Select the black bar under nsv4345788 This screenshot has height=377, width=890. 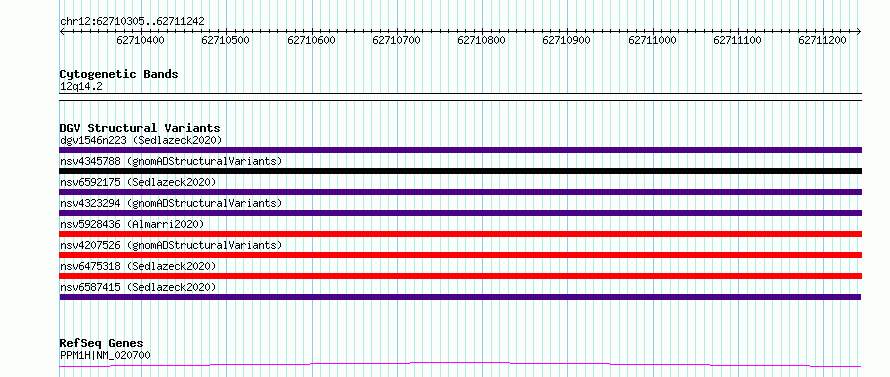(x=460, y=171)
